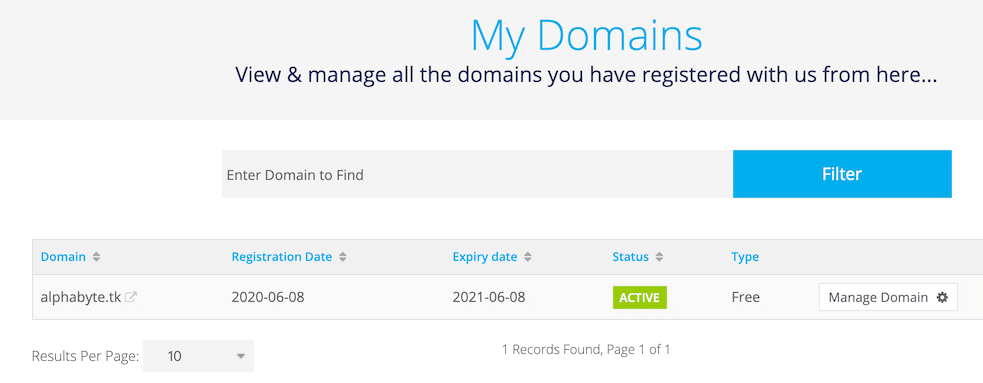The width and height of the screenshot is (983, 383).
Task: Click the Status column header
Action: click(x=631, y=257)
